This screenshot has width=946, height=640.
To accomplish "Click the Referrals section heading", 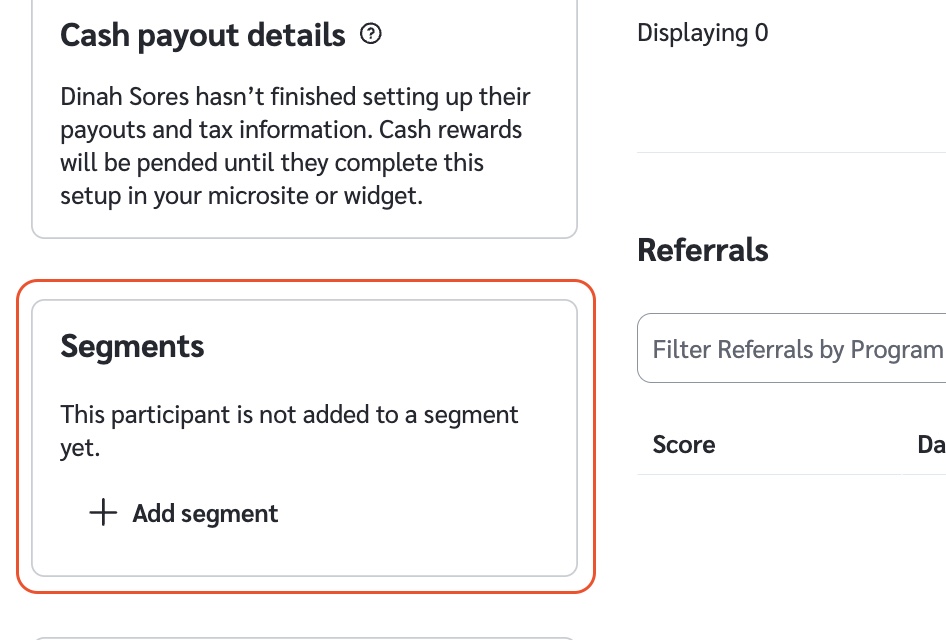I will tap(702, 249).
